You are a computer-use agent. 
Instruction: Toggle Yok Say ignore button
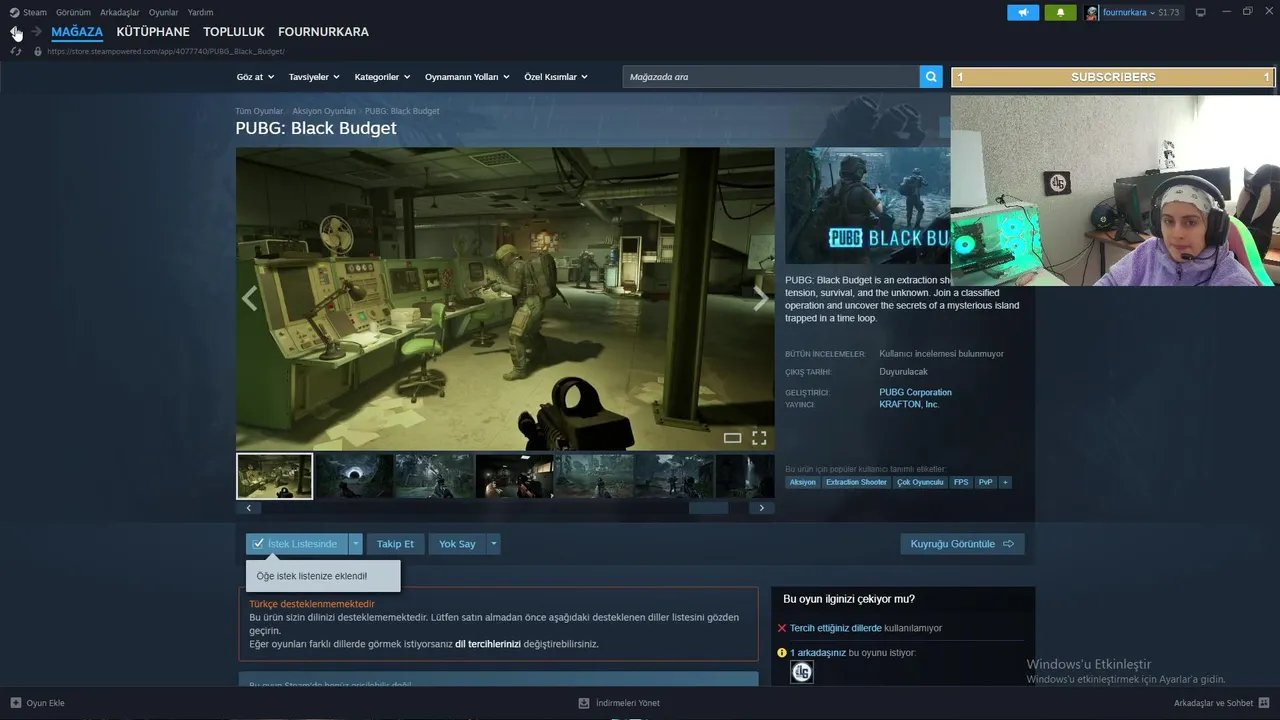click(457, 544)
